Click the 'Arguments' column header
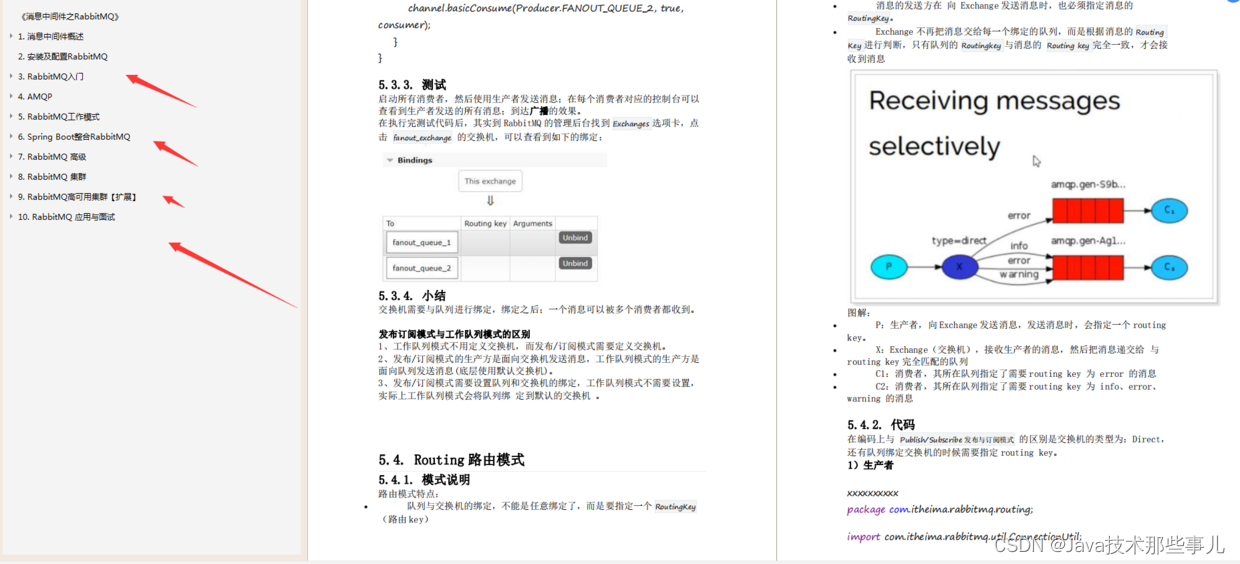The width and height of the screenshot is (1240, 564). tap(532, 223)
